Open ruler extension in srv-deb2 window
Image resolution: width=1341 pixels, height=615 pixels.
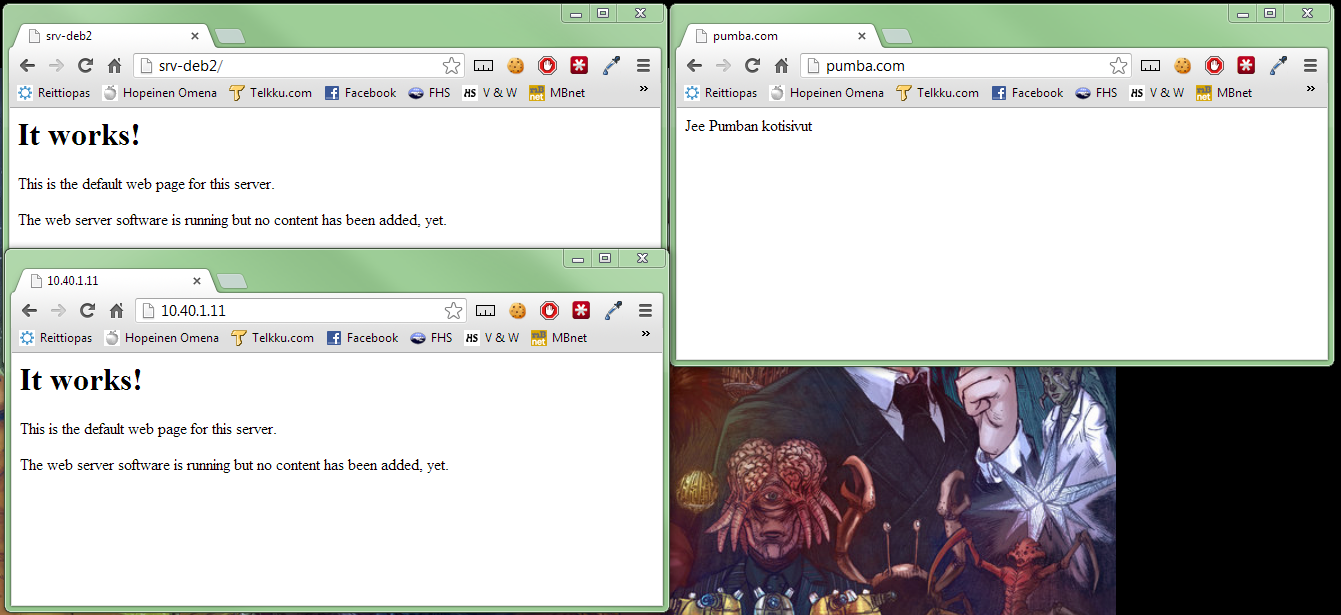[484, 66]
